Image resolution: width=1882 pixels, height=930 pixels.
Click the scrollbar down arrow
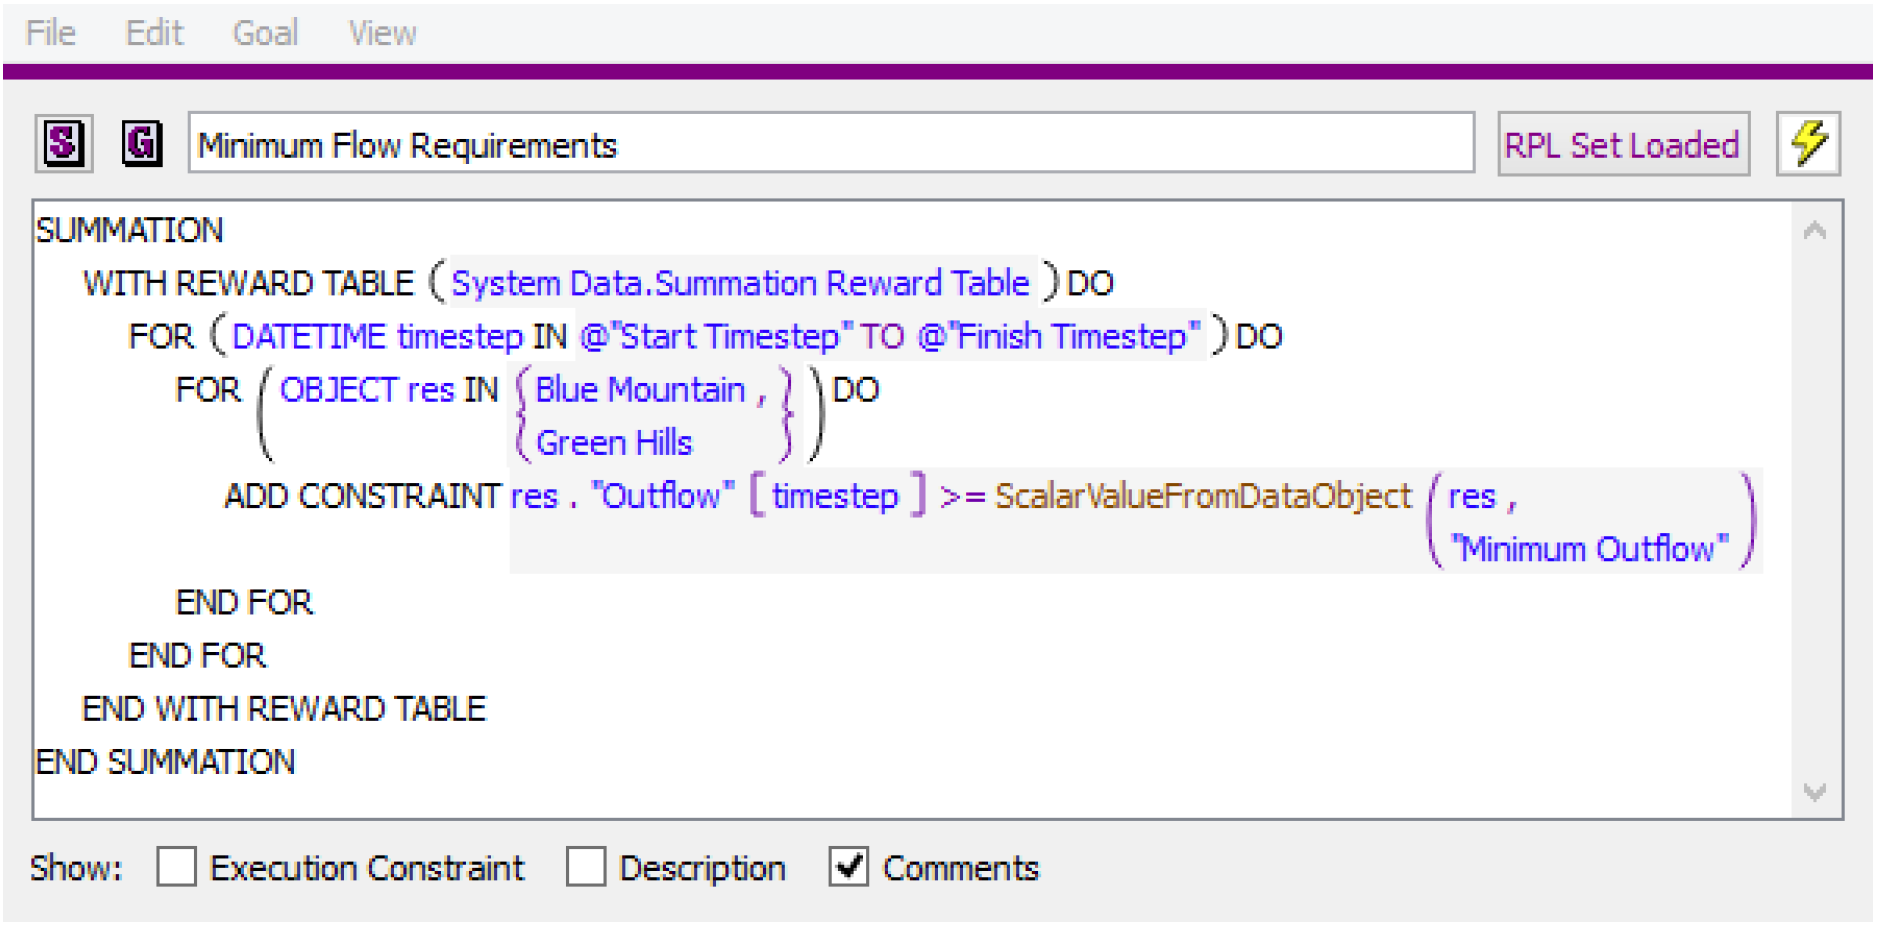pyautogui.click(x=1814, y=792)
